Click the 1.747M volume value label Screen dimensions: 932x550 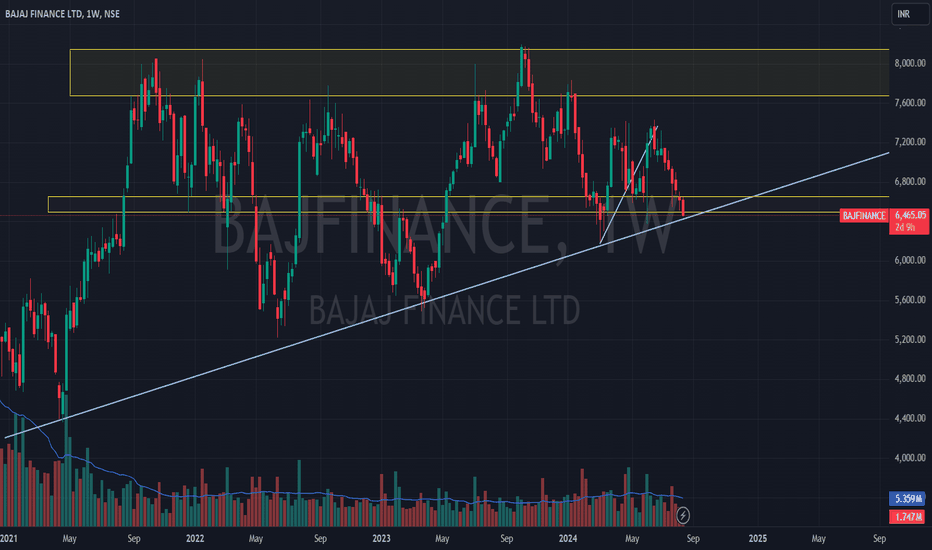908,517
